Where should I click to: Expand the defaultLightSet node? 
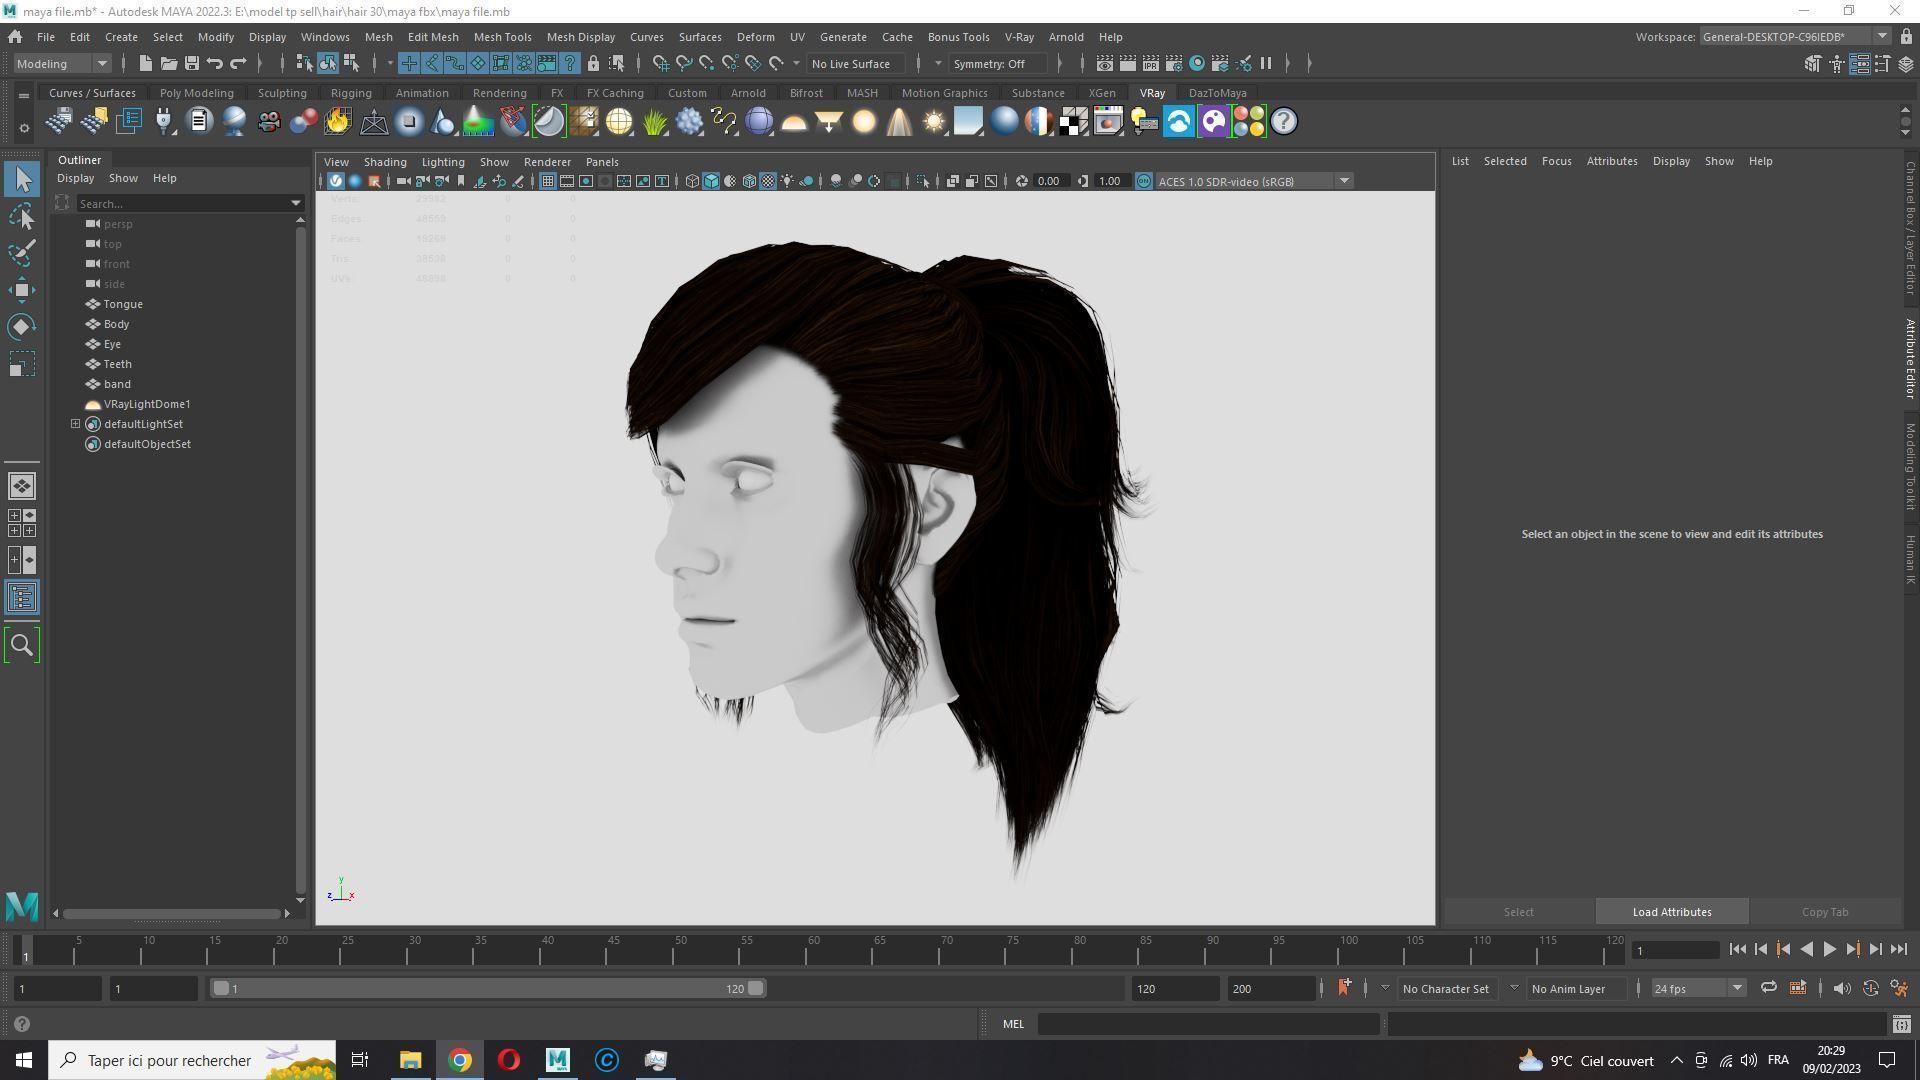click(75, 424)
